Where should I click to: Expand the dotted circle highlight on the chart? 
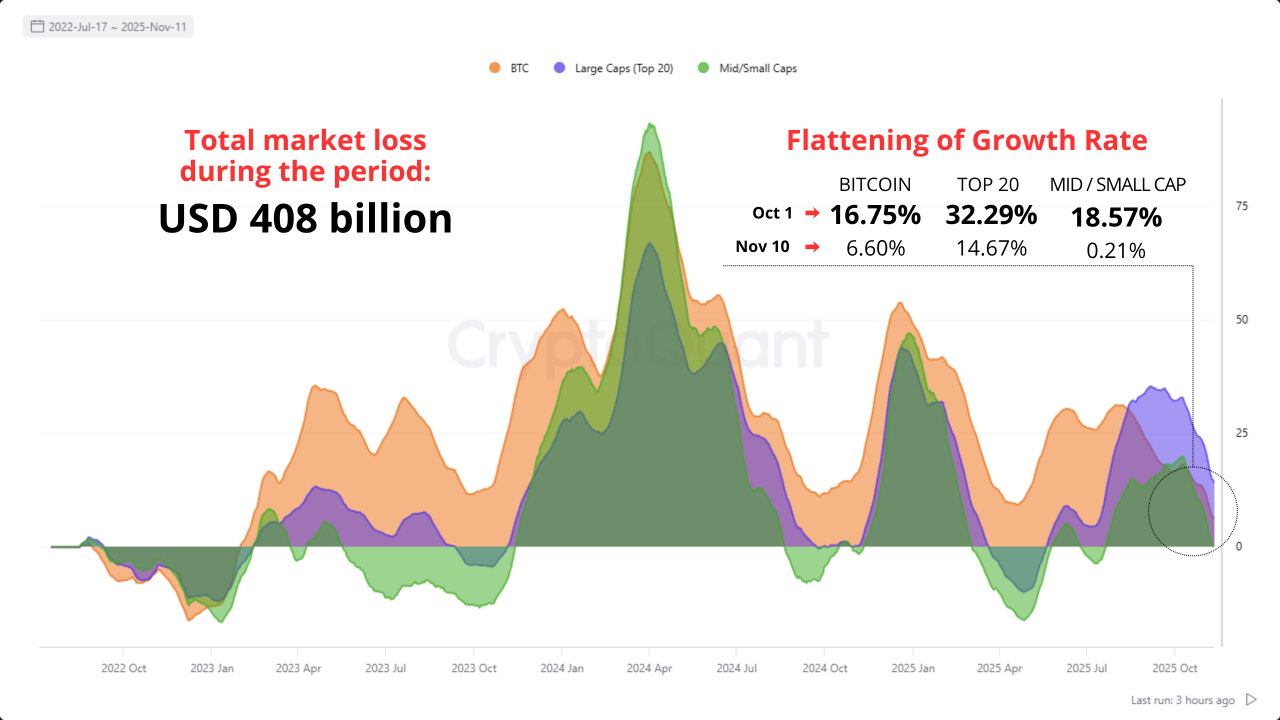pyautogui.click(x=1192, y=512)
